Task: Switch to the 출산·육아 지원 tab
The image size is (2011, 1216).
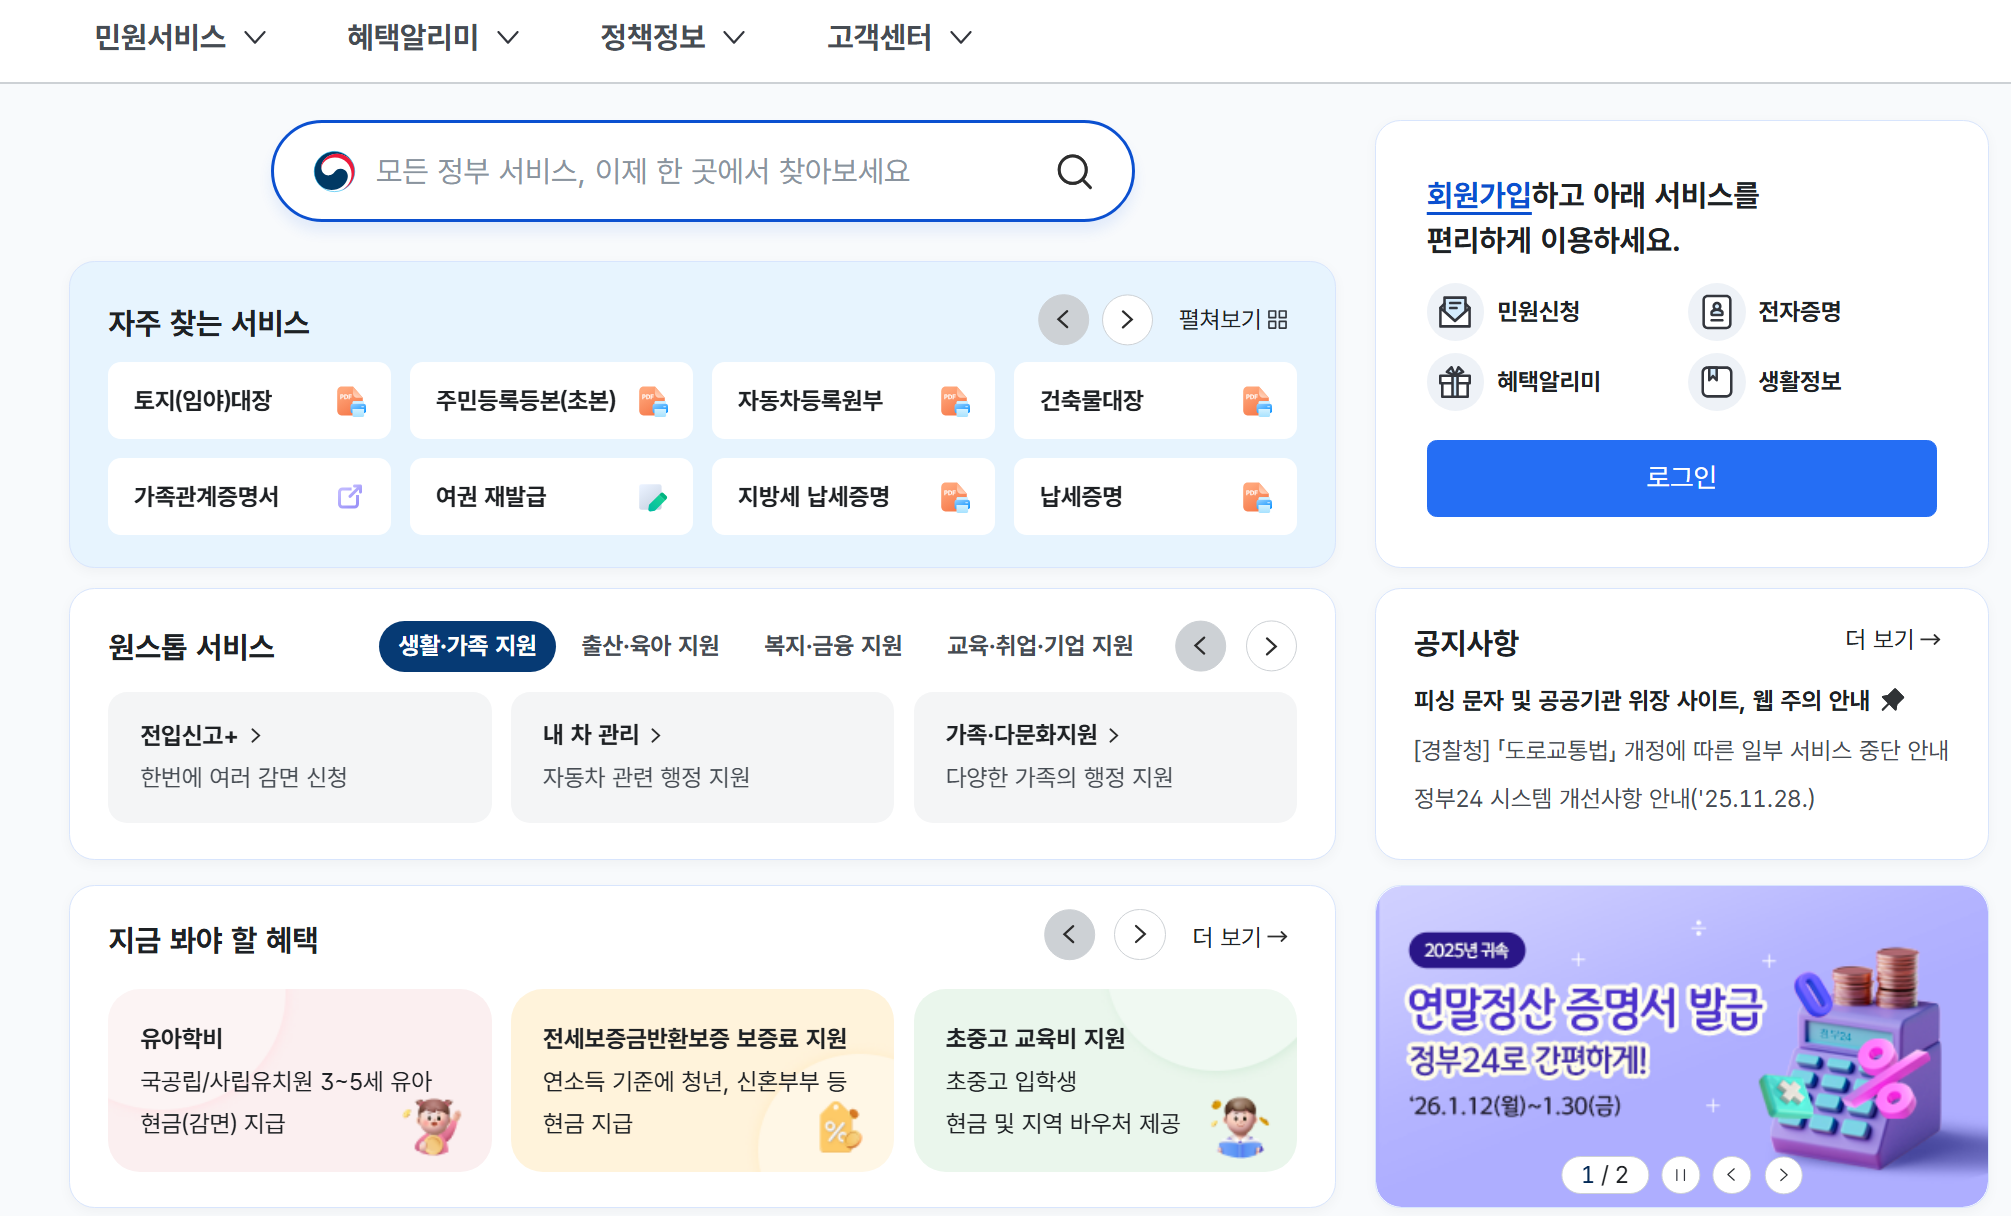Action: [650, 646]
